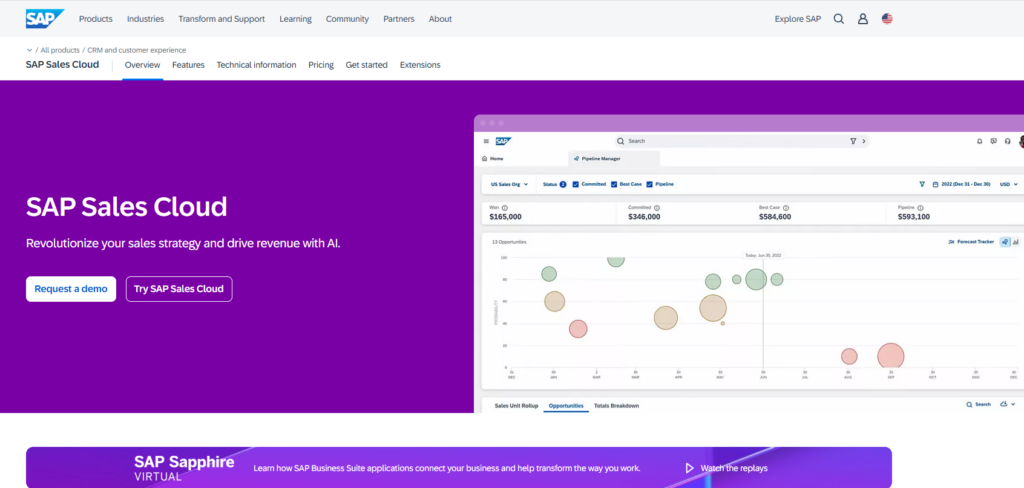
Task: Open site search via the header magnifier icon
Action: pyautogui.click(x=839, y=19)
